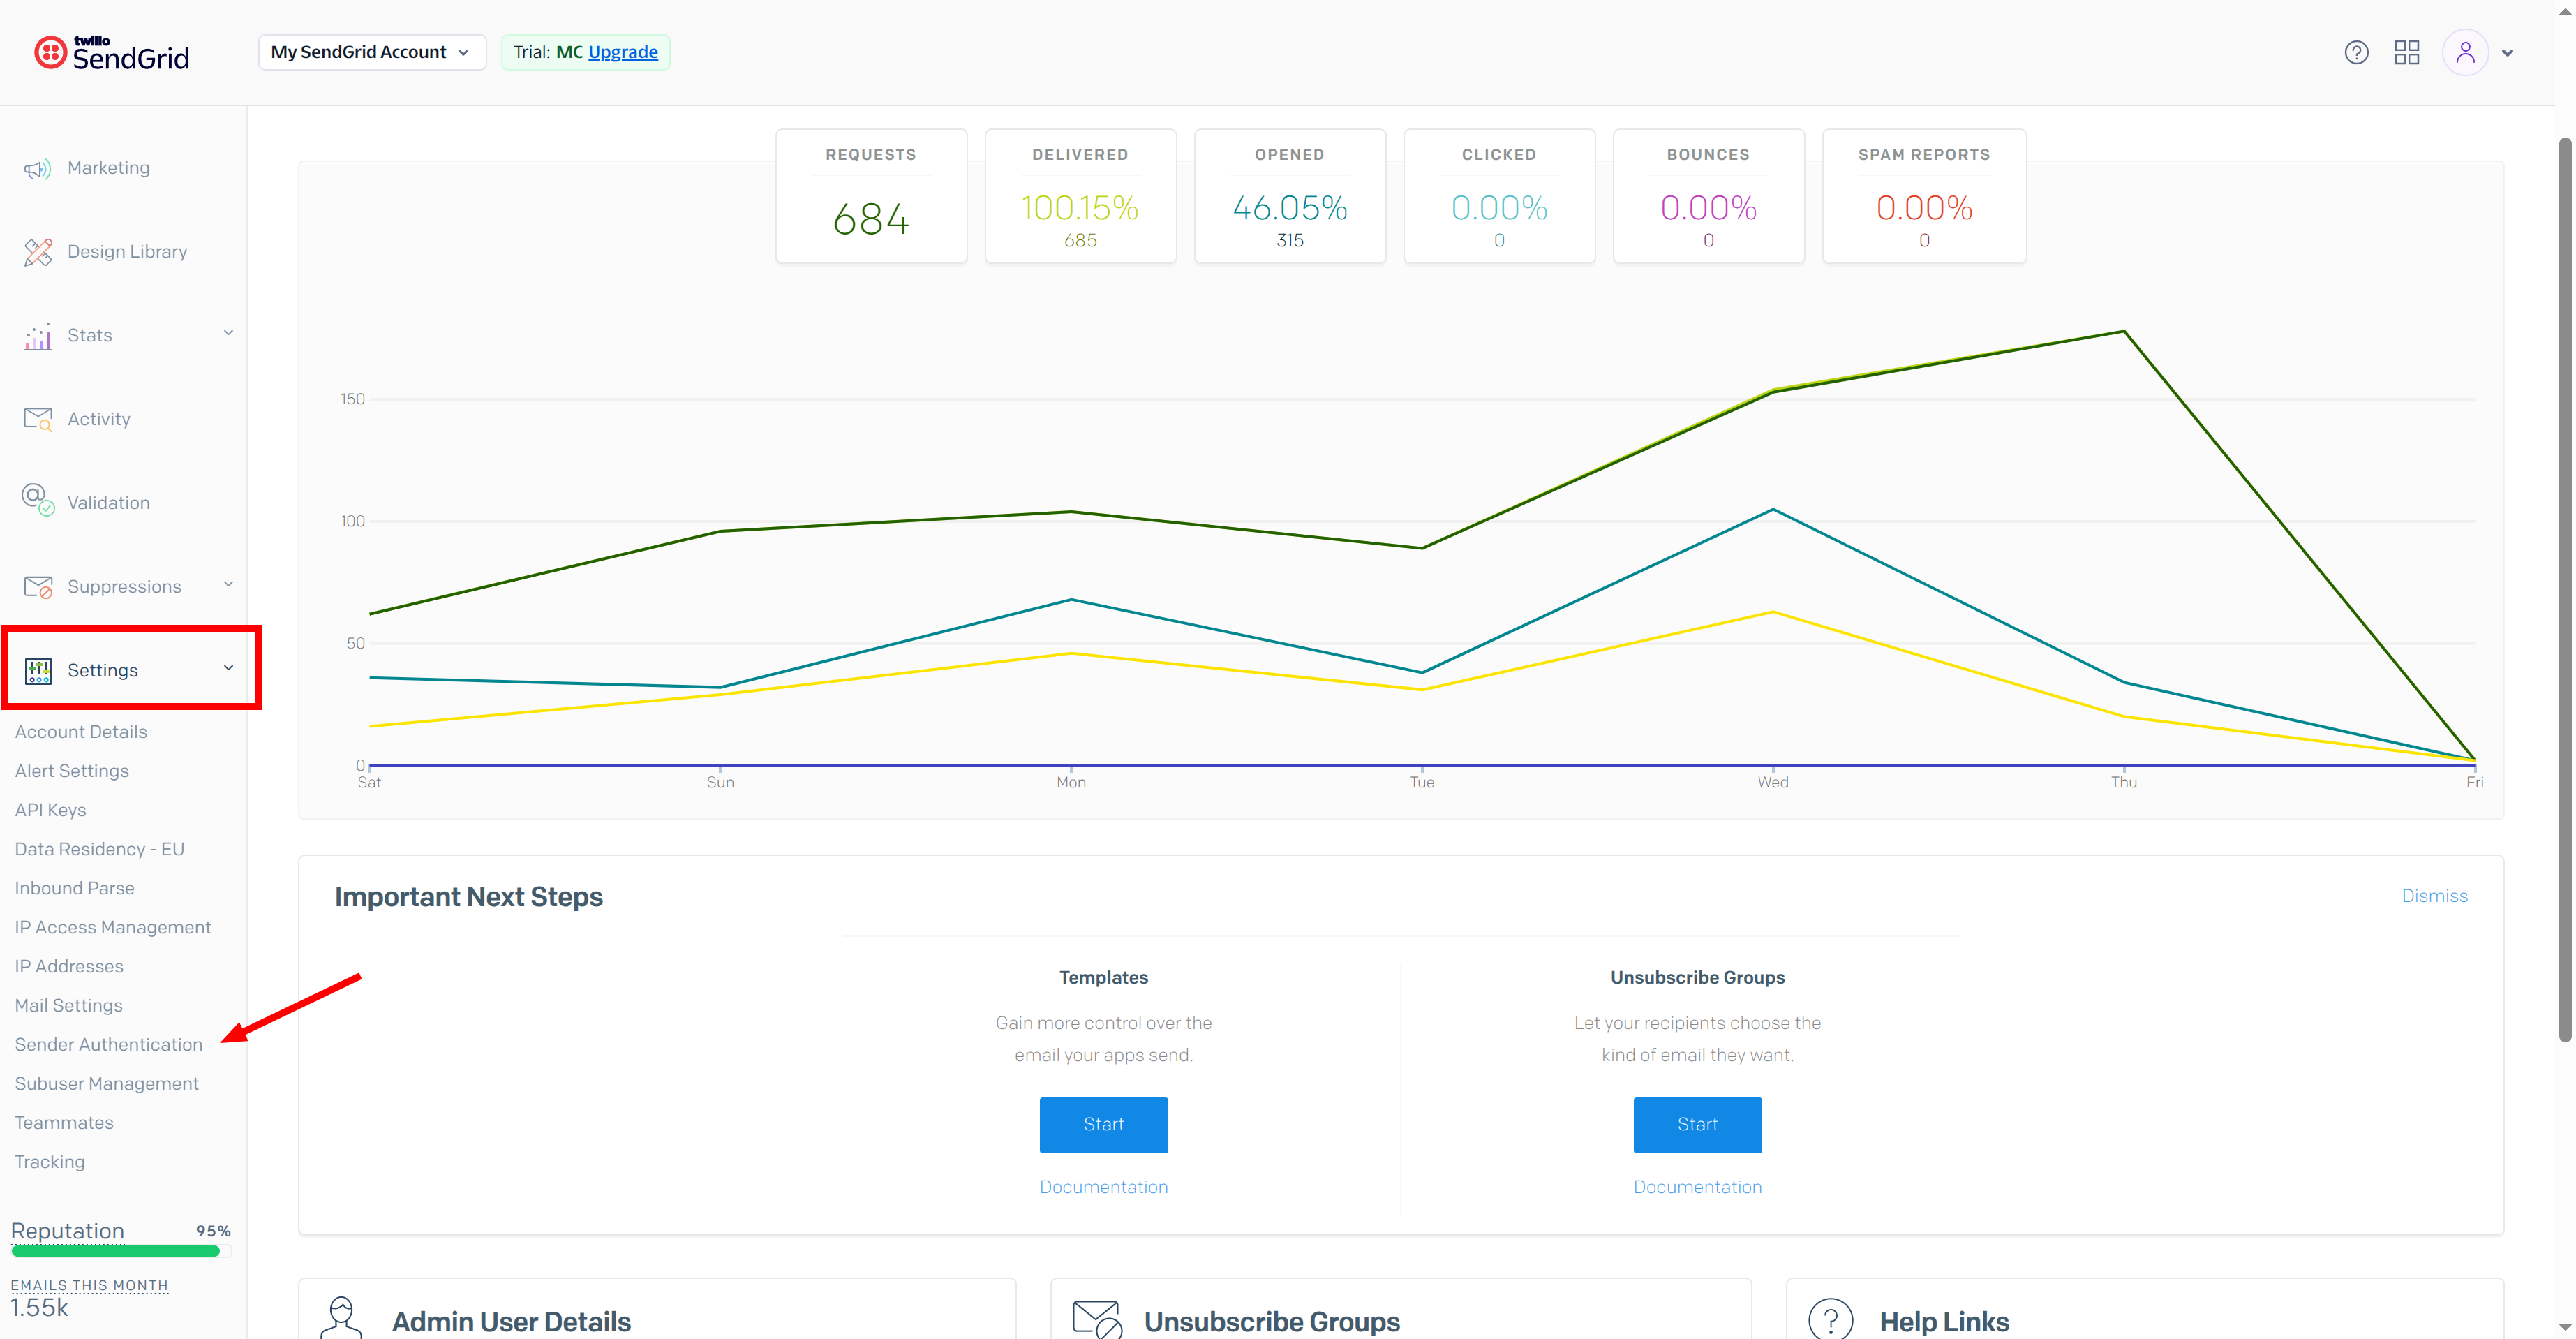This screenshot has width=2576, height=1339.
Task: Open Design Library via its icon
Action: click(38, 252)
